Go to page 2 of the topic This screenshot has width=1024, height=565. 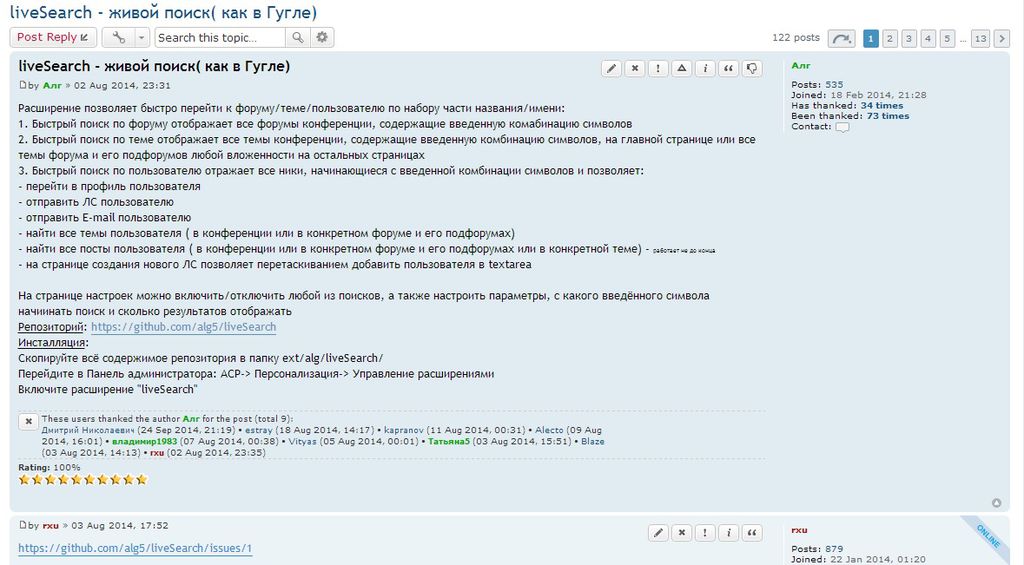click(890, 38)
